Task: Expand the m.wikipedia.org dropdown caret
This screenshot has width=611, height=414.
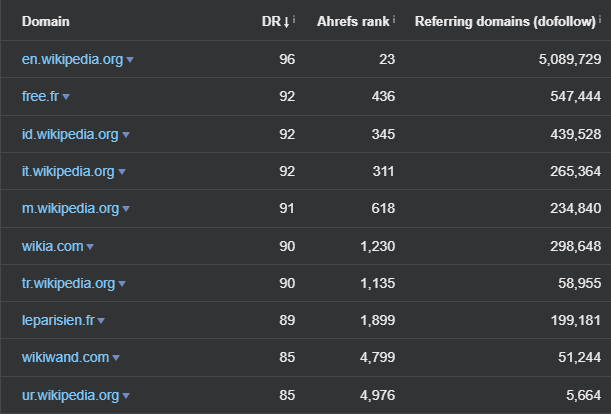Action: click(126, 209)
